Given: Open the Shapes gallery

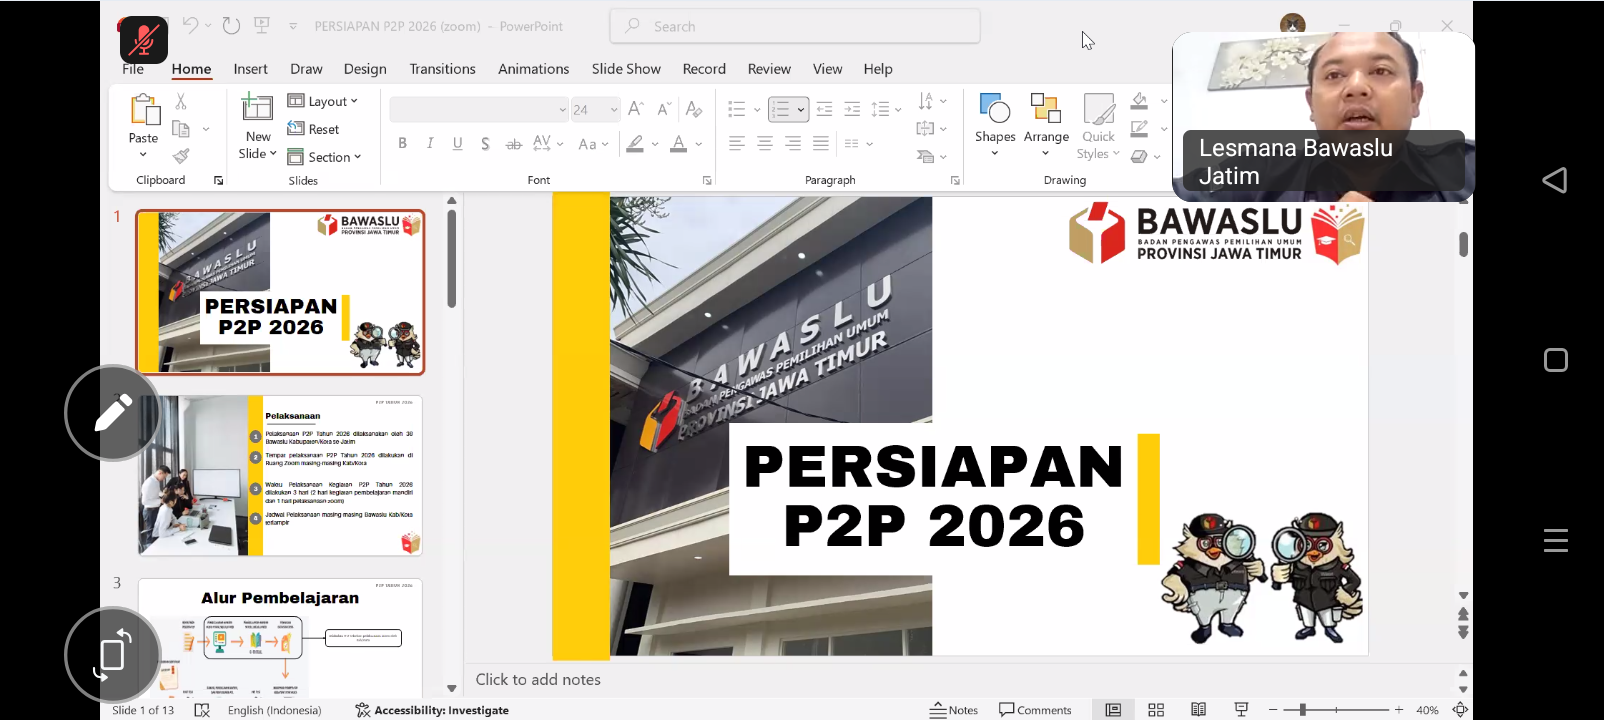Looking at the screenshot, I should pos(995,125).
